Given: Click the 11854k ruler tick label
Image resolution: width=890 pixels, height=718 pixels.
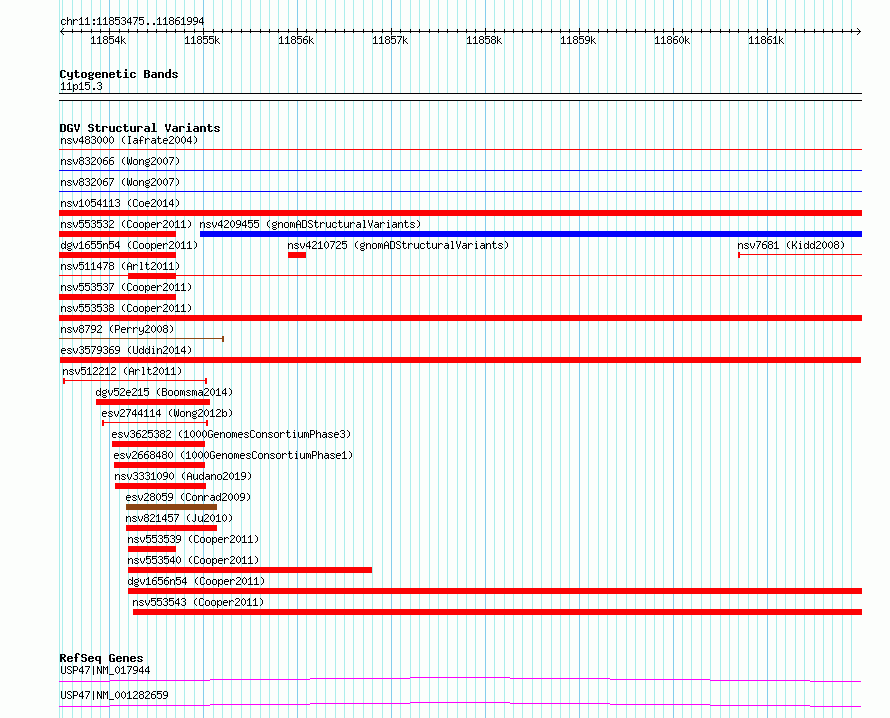Looking at the screenshot, I should point(108,41).
